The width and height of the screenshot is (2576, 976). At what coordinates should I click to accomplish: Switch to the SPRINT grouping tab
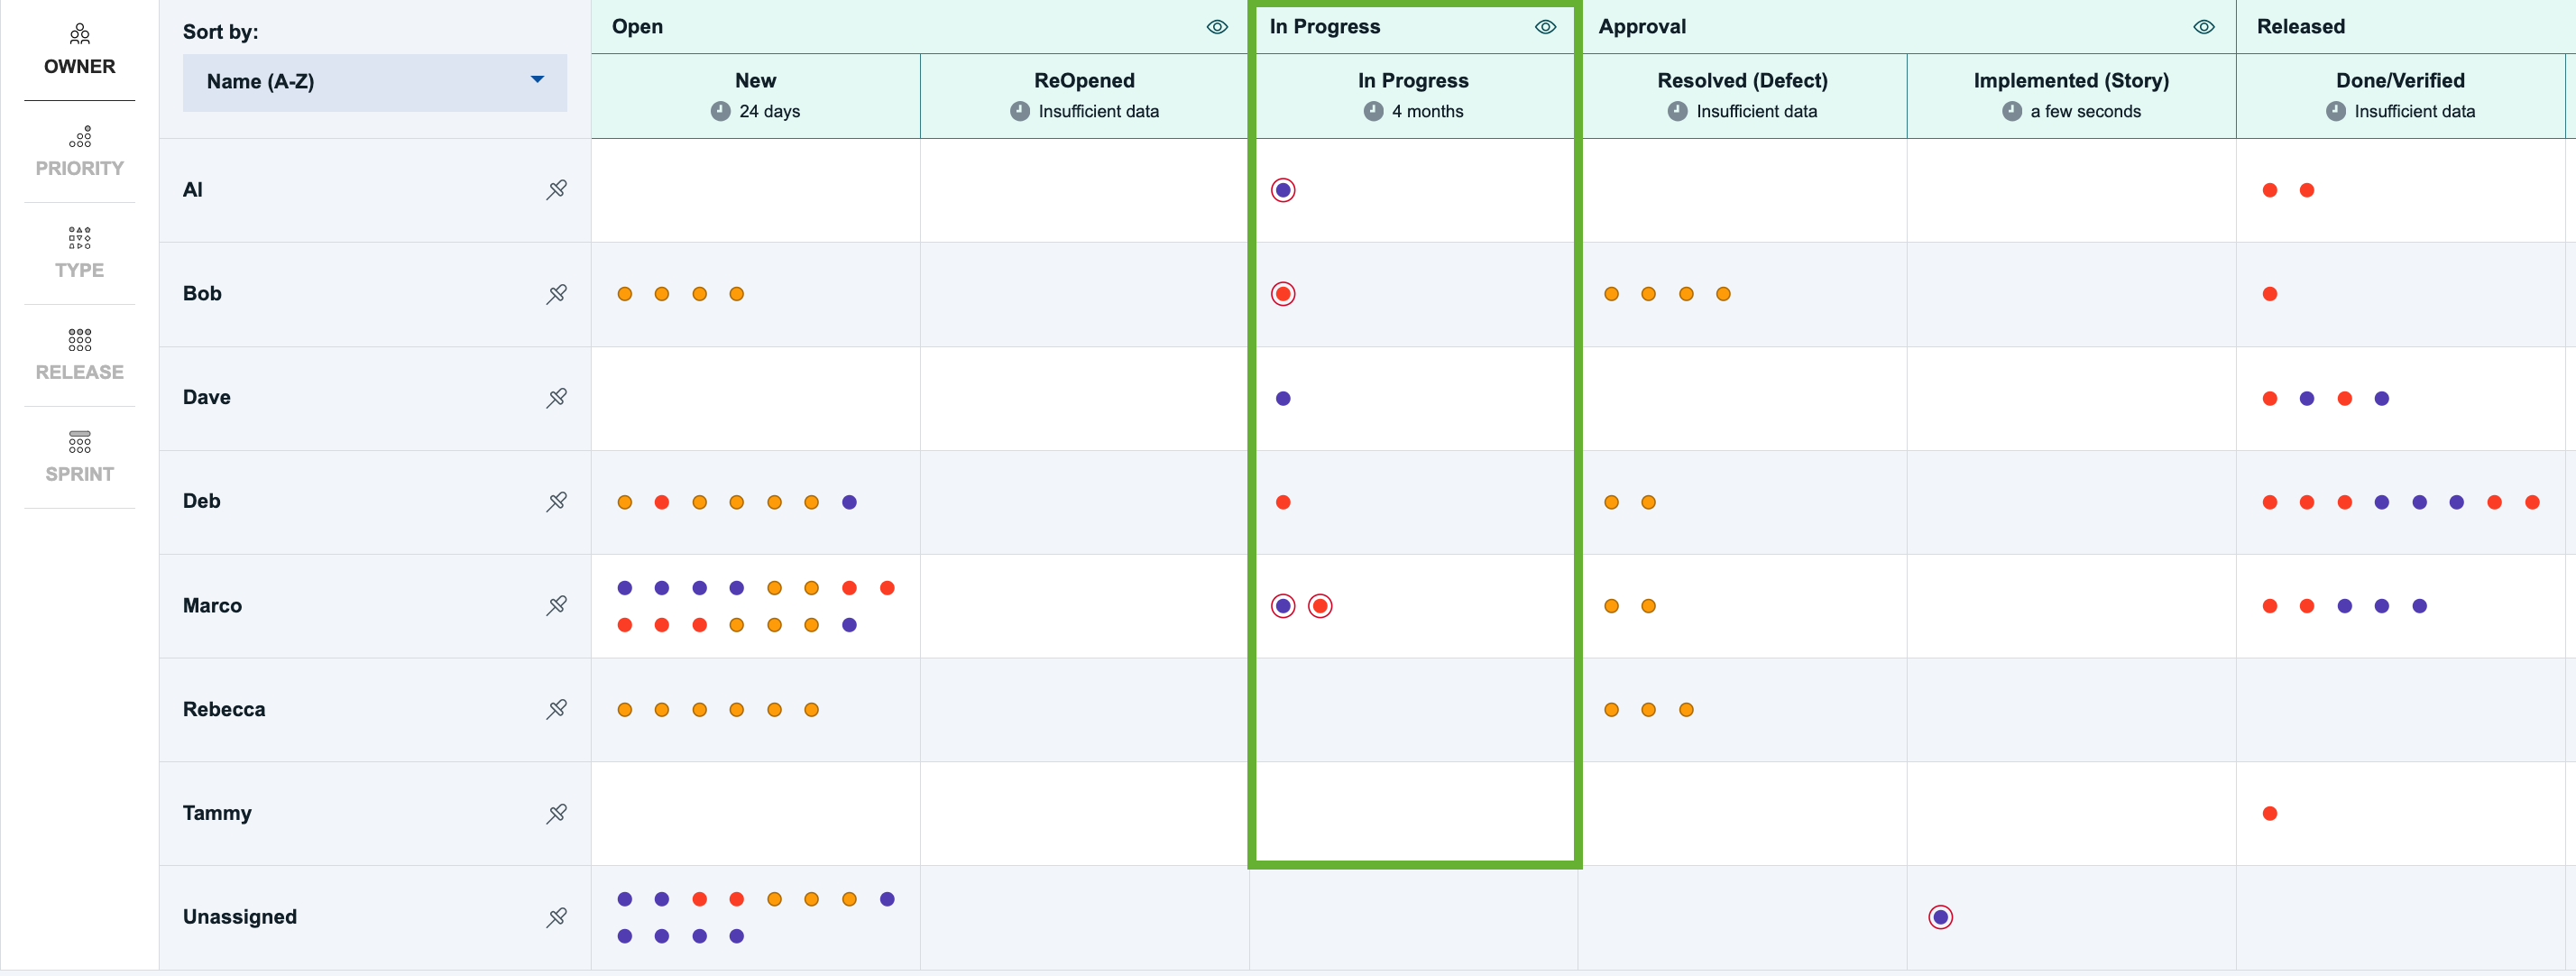80,458
